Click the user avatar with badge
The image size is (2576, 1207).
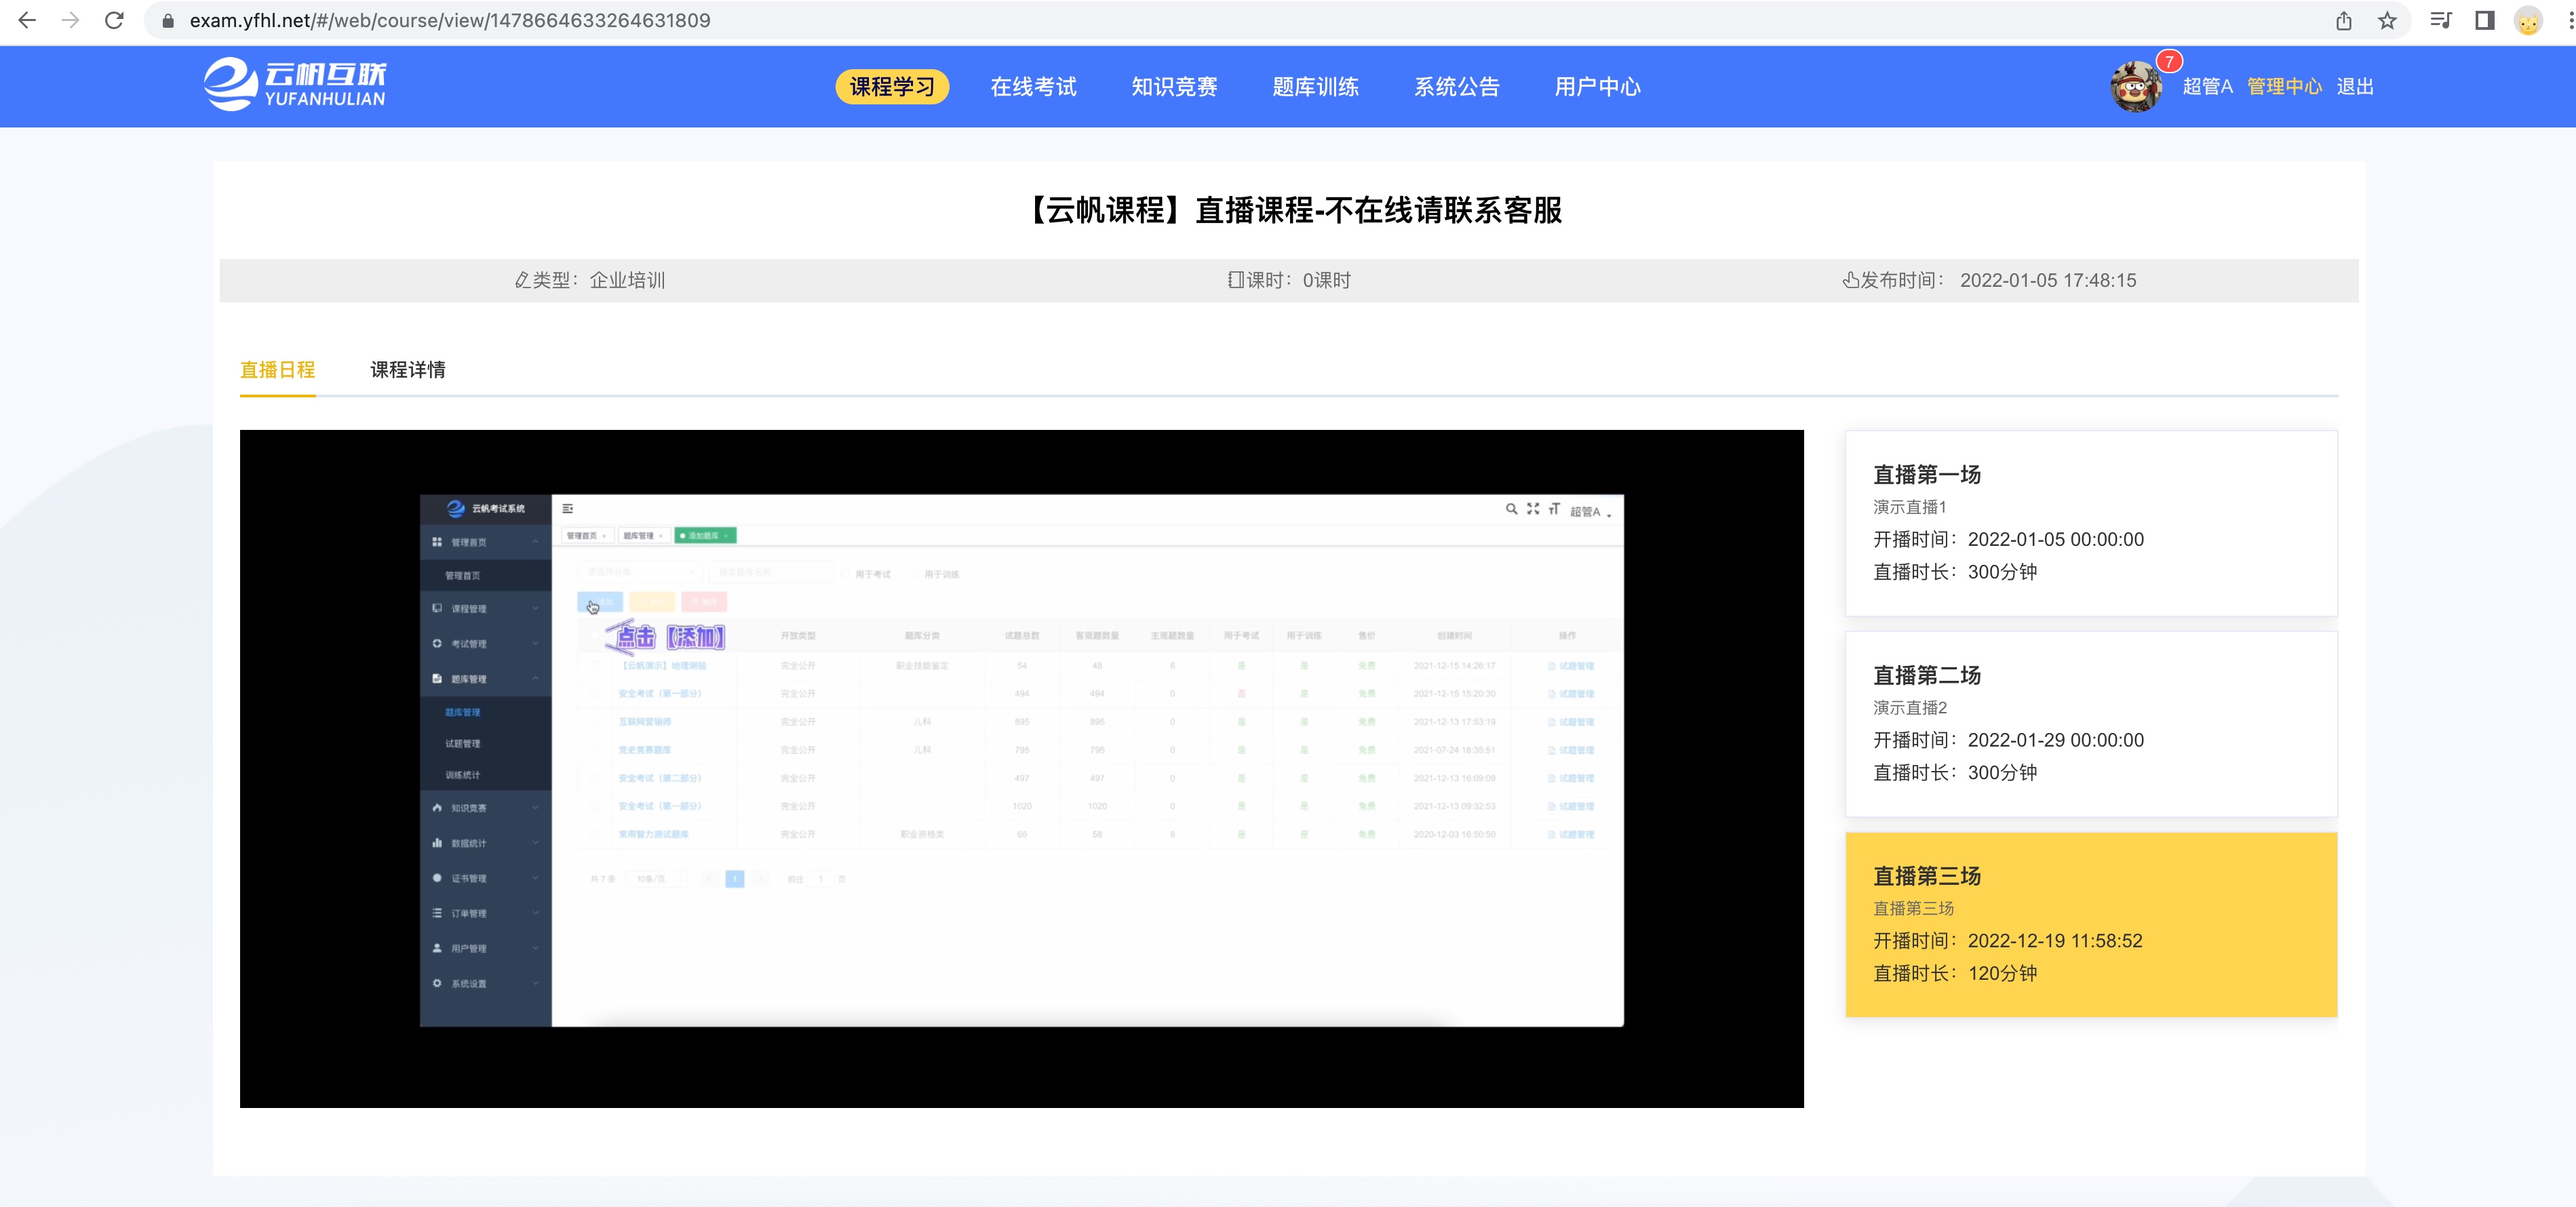point(2135,87)
